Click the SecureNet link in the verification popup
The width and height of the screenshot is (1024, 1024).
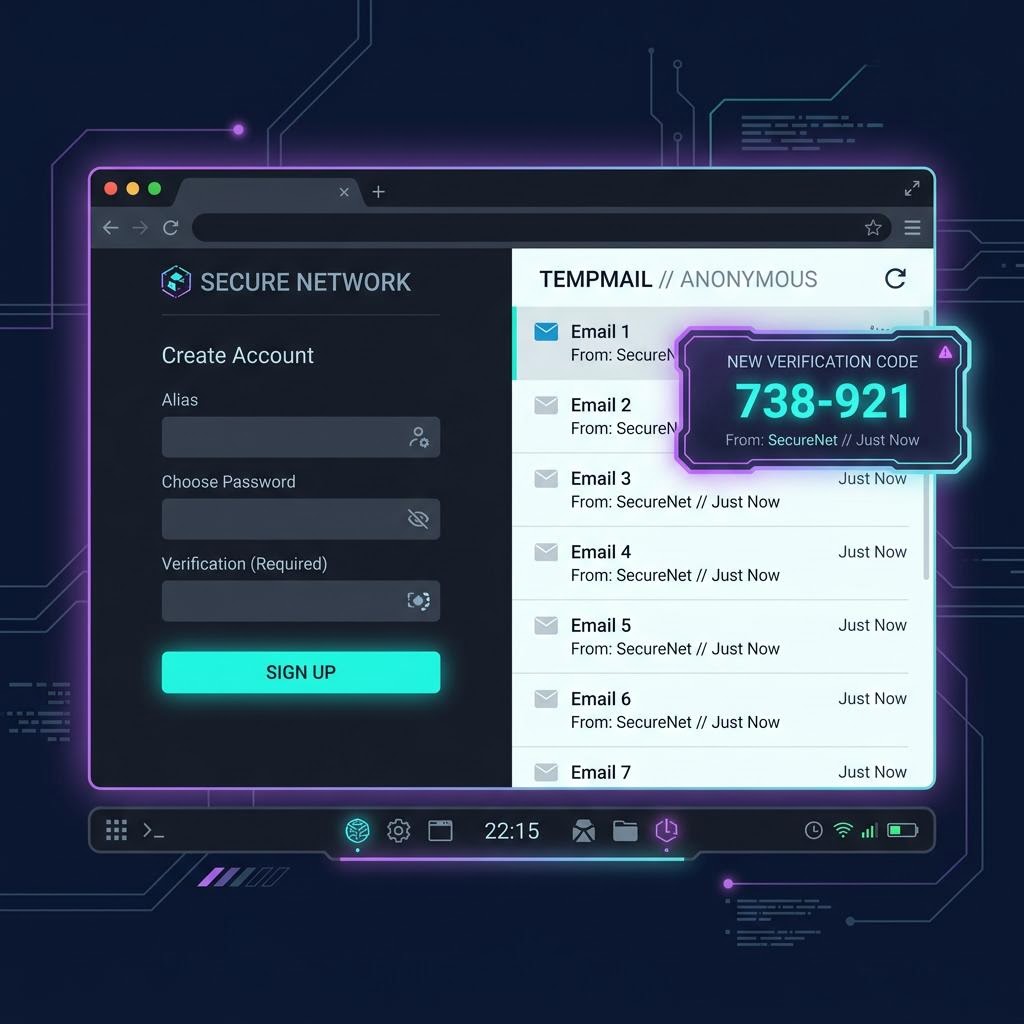(802, 440)
